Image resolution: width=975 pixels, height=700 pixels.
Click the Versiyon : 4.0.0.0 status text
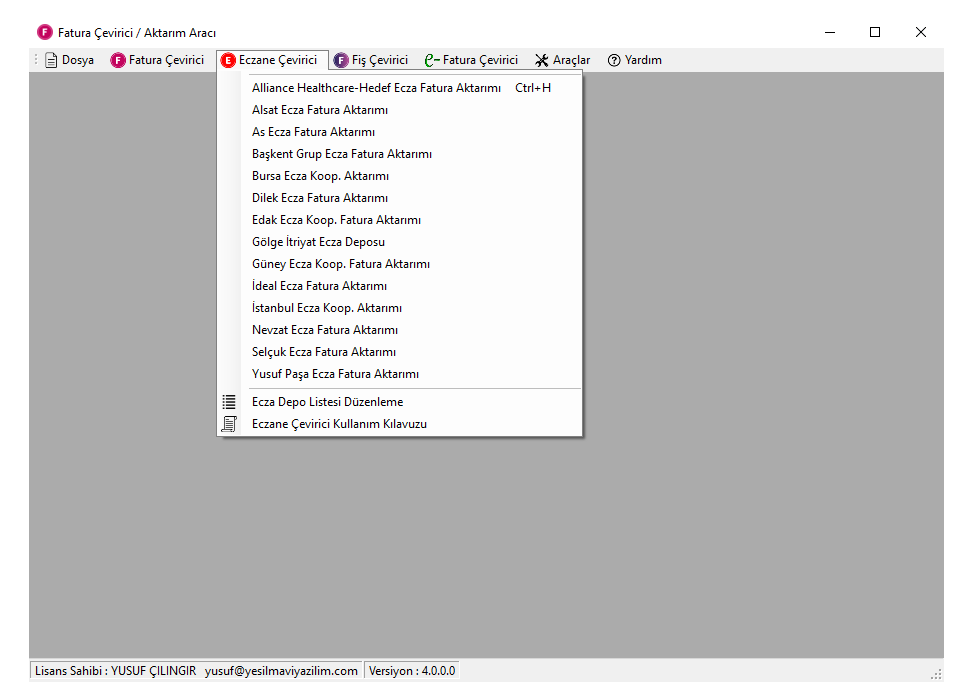pyautogui.click(x=412, y=671)
